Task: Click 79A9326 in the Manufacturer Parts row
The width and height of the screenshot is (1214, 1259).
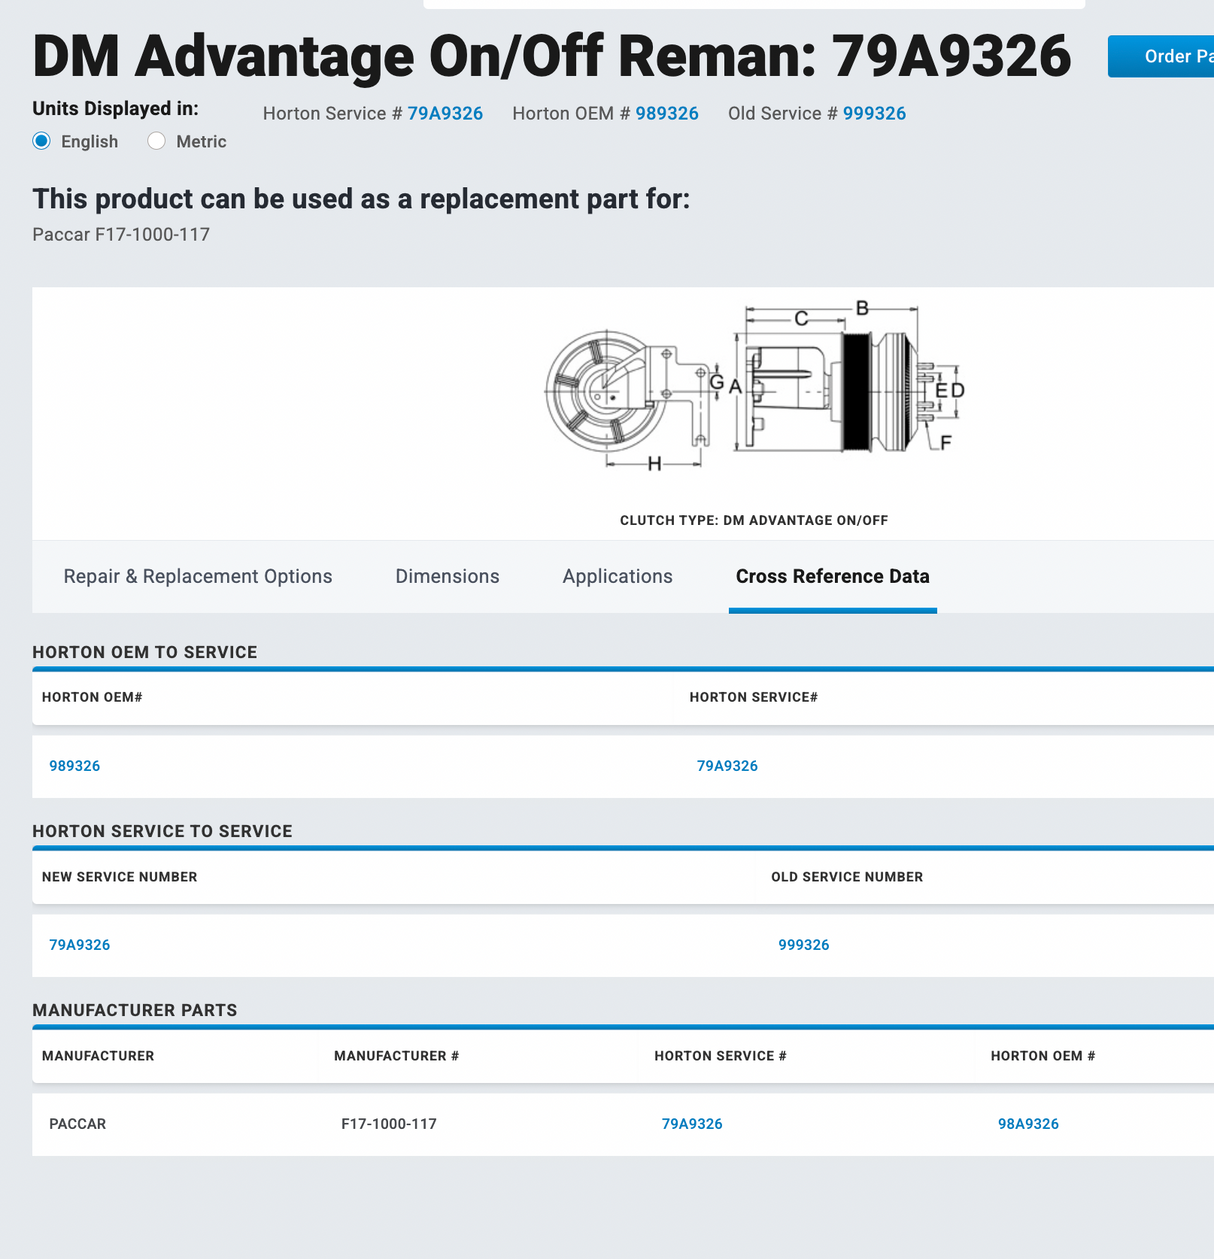Action: pyautogui.click(x=692, y=1124)
